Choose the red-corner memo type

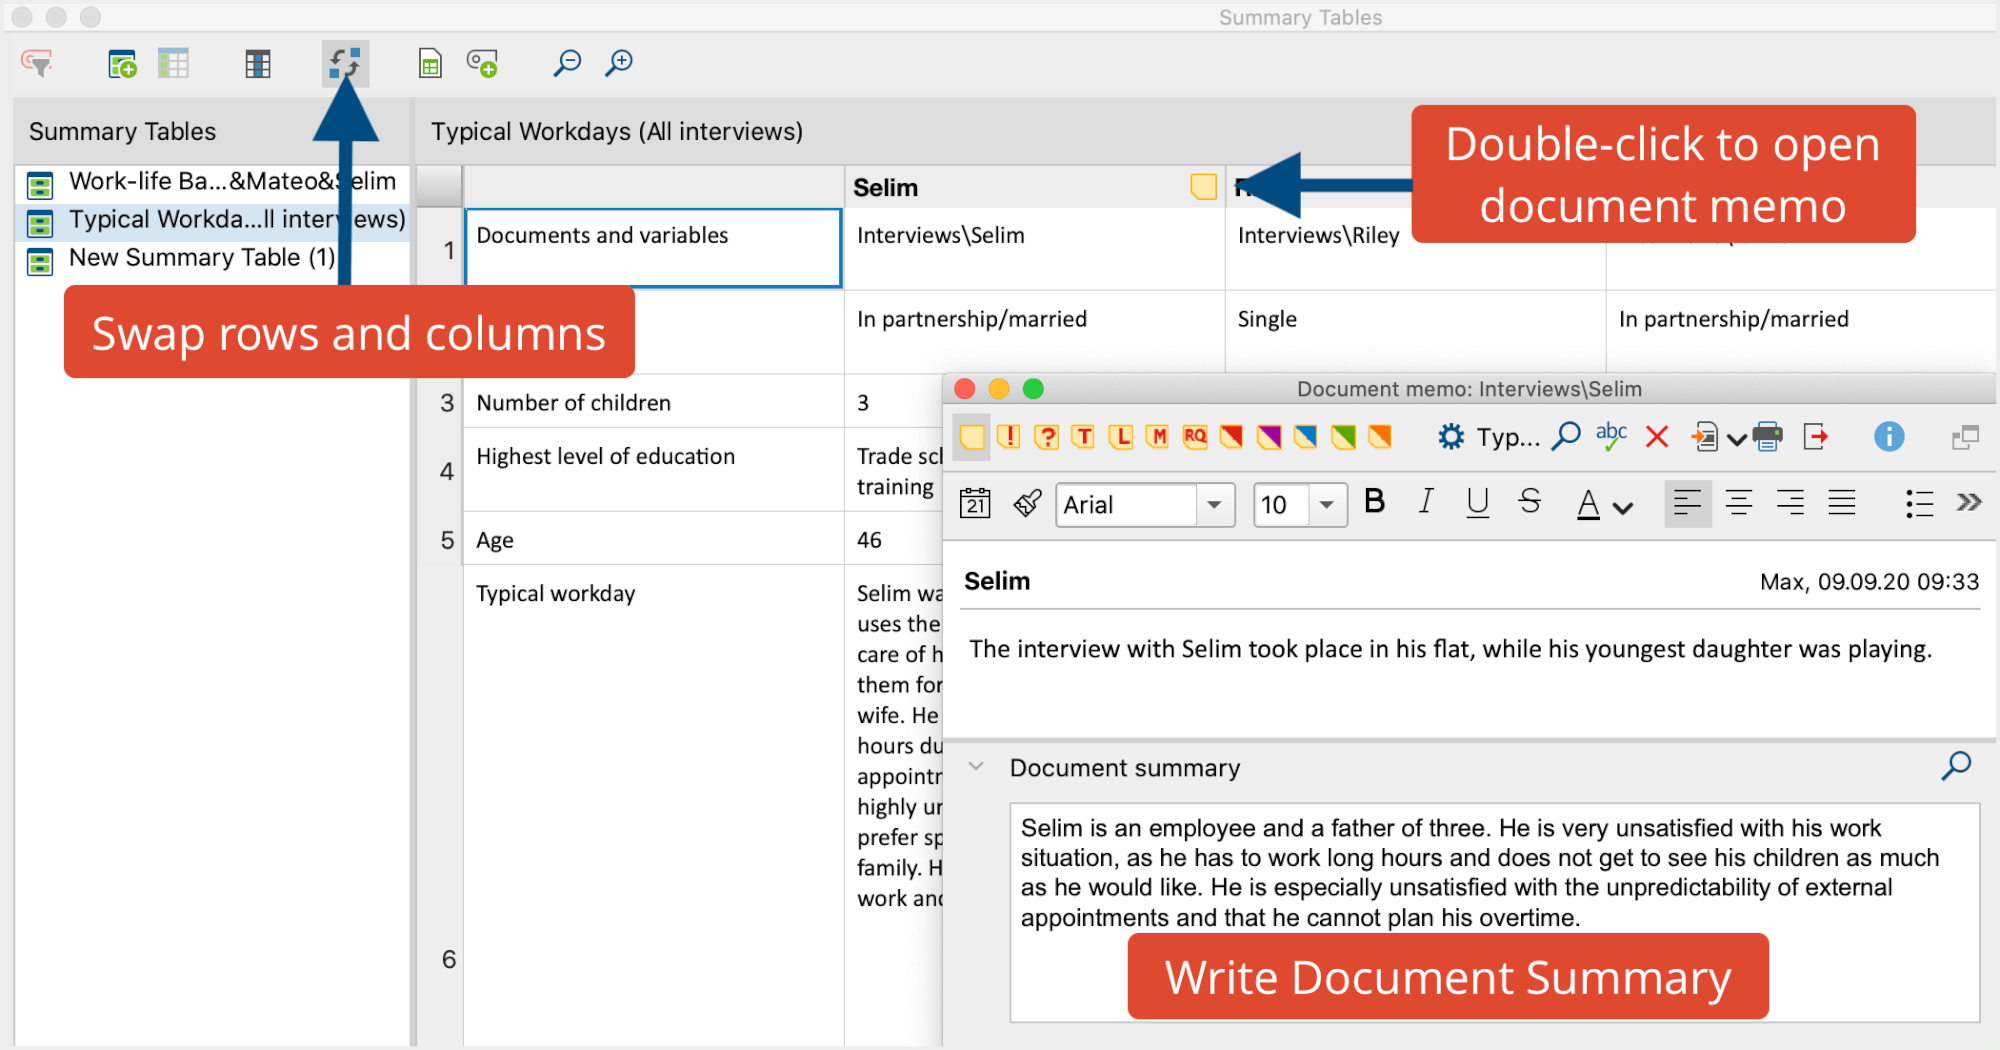point(1232,437)
